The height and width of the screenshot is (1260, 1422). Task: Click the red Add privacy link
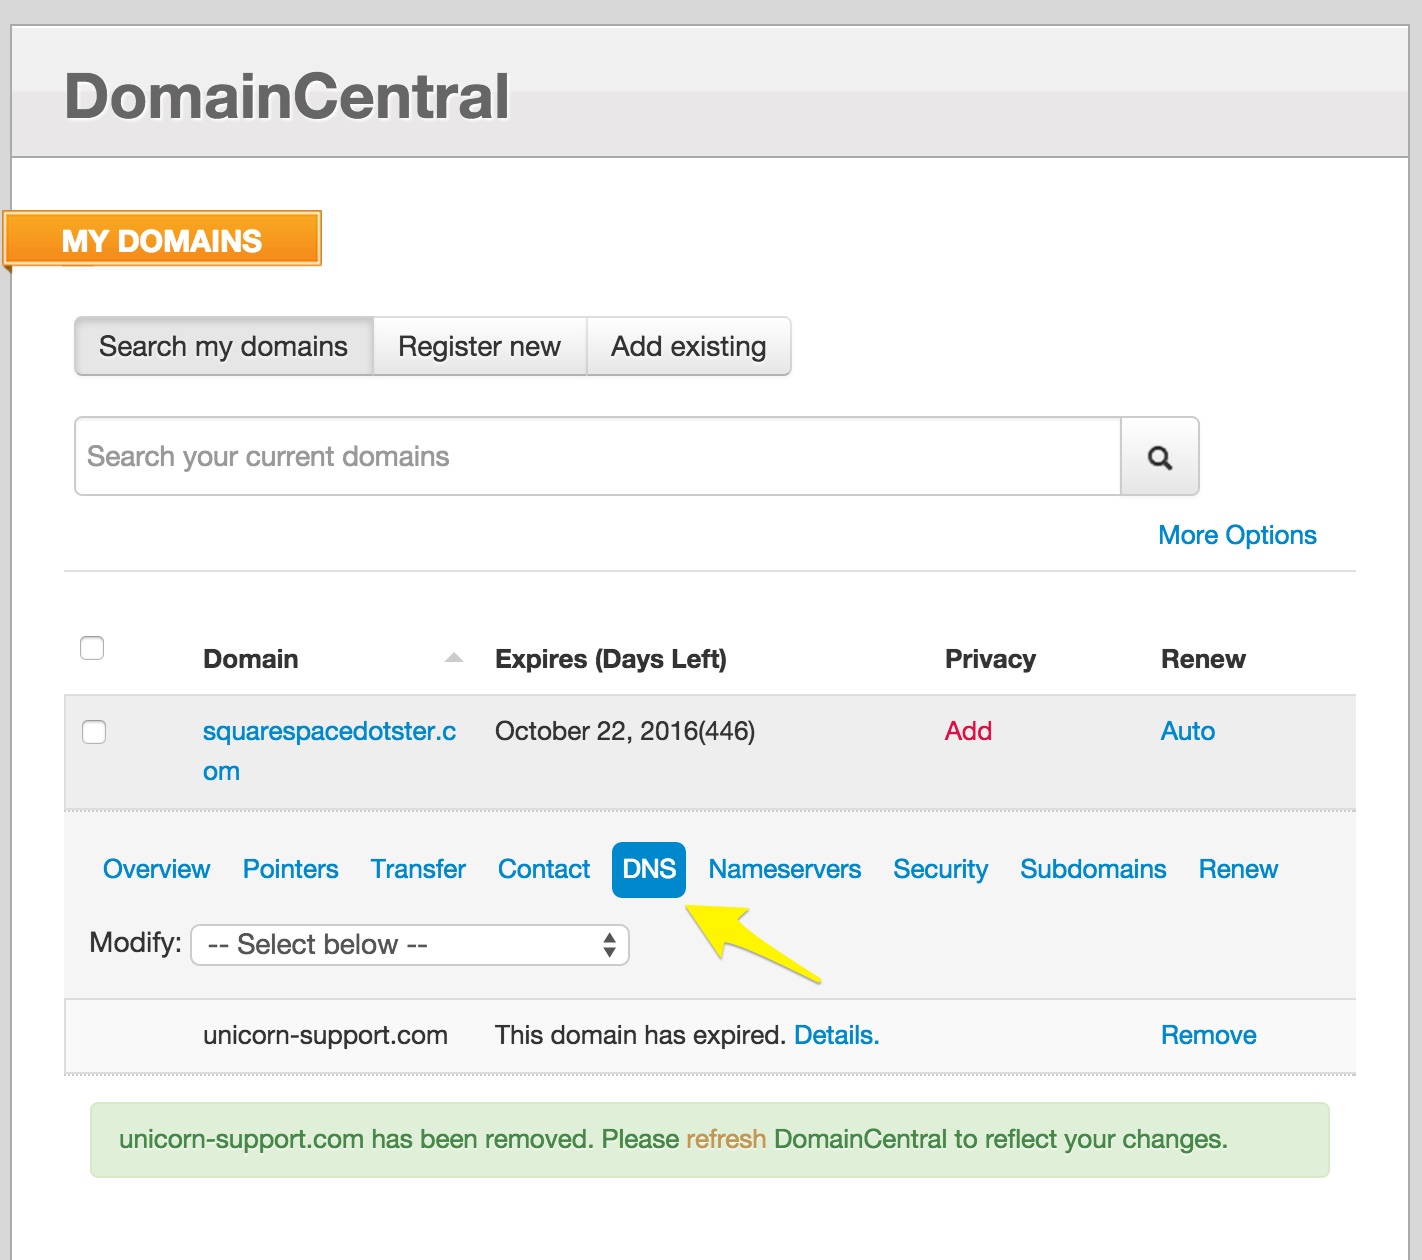(968, 731)
